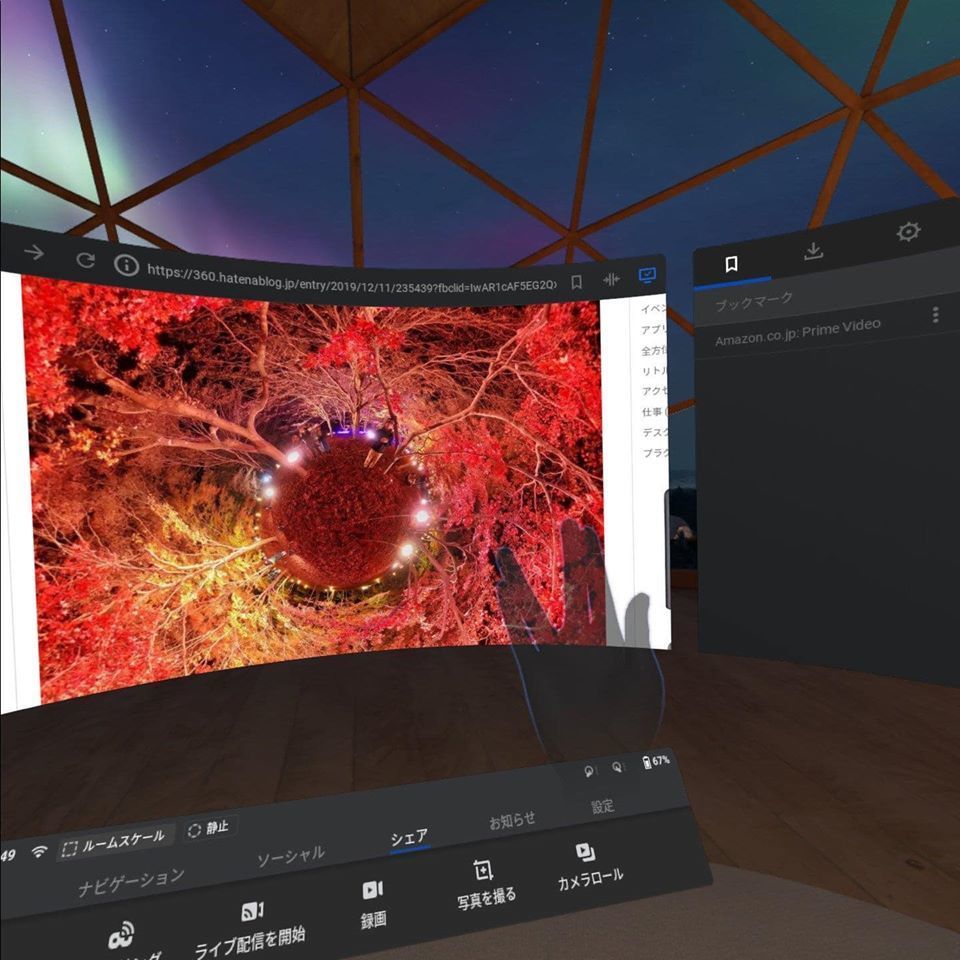Open the リトル category link in the sidebar
960x960 pixels.
point(654,370)
